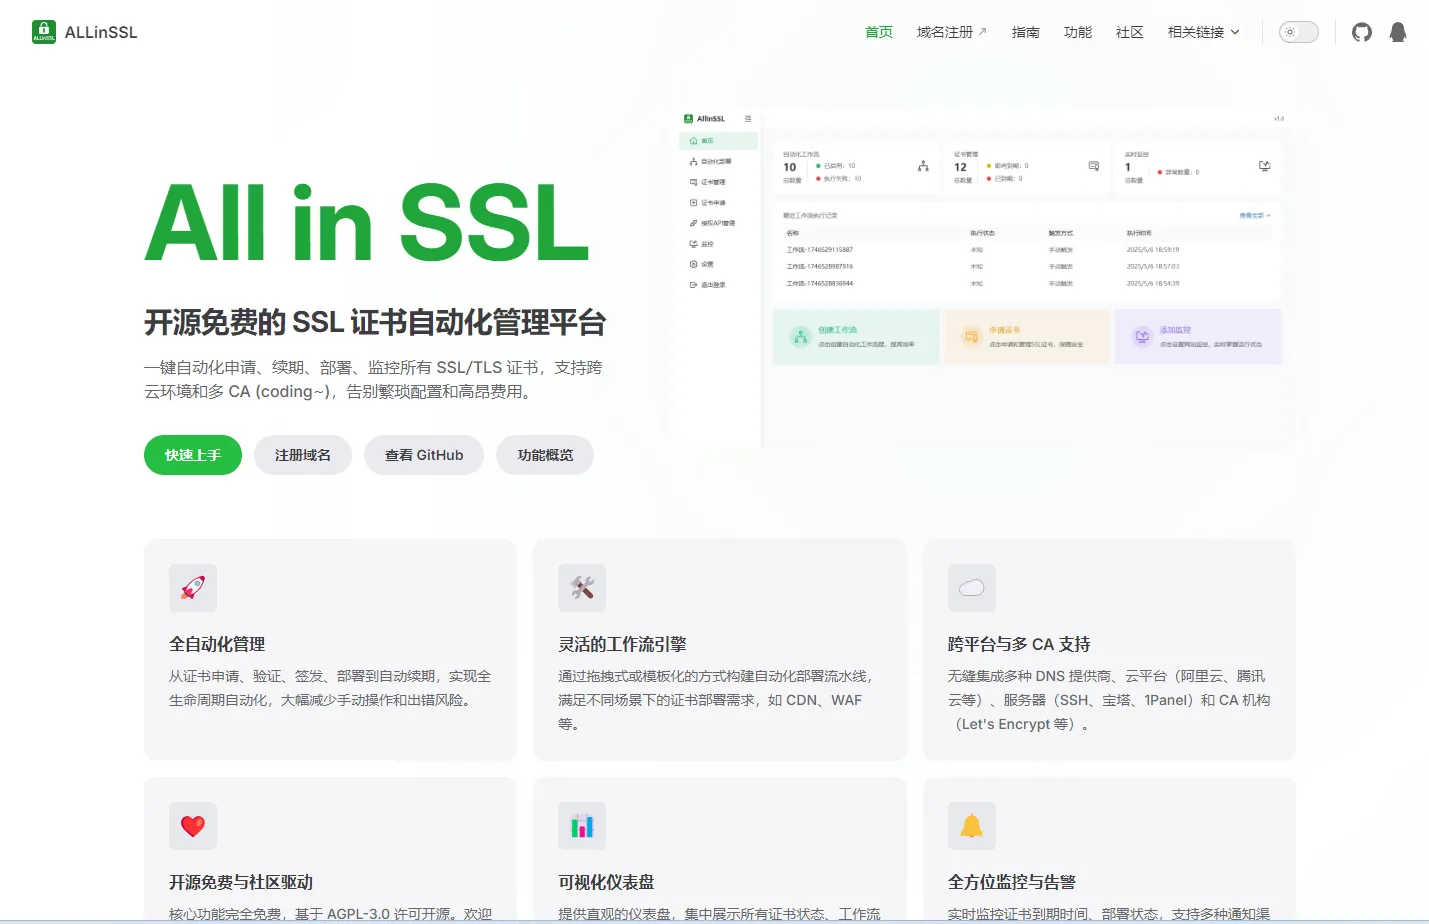The image size is (1429, 924).
Task: Click the 全方位监控与告警 card heading
Action: pyautogui.click(x=1012, y=882)
